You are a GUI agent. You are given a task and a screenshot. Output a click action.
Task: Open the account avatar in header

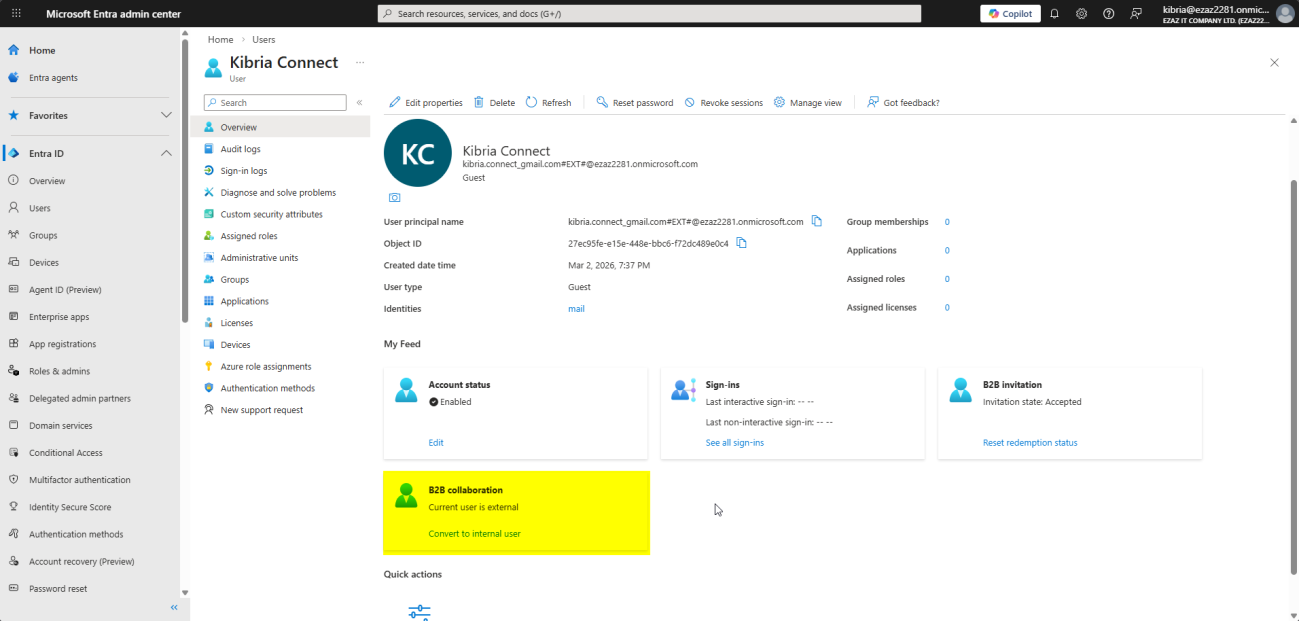pos(1285,14)
